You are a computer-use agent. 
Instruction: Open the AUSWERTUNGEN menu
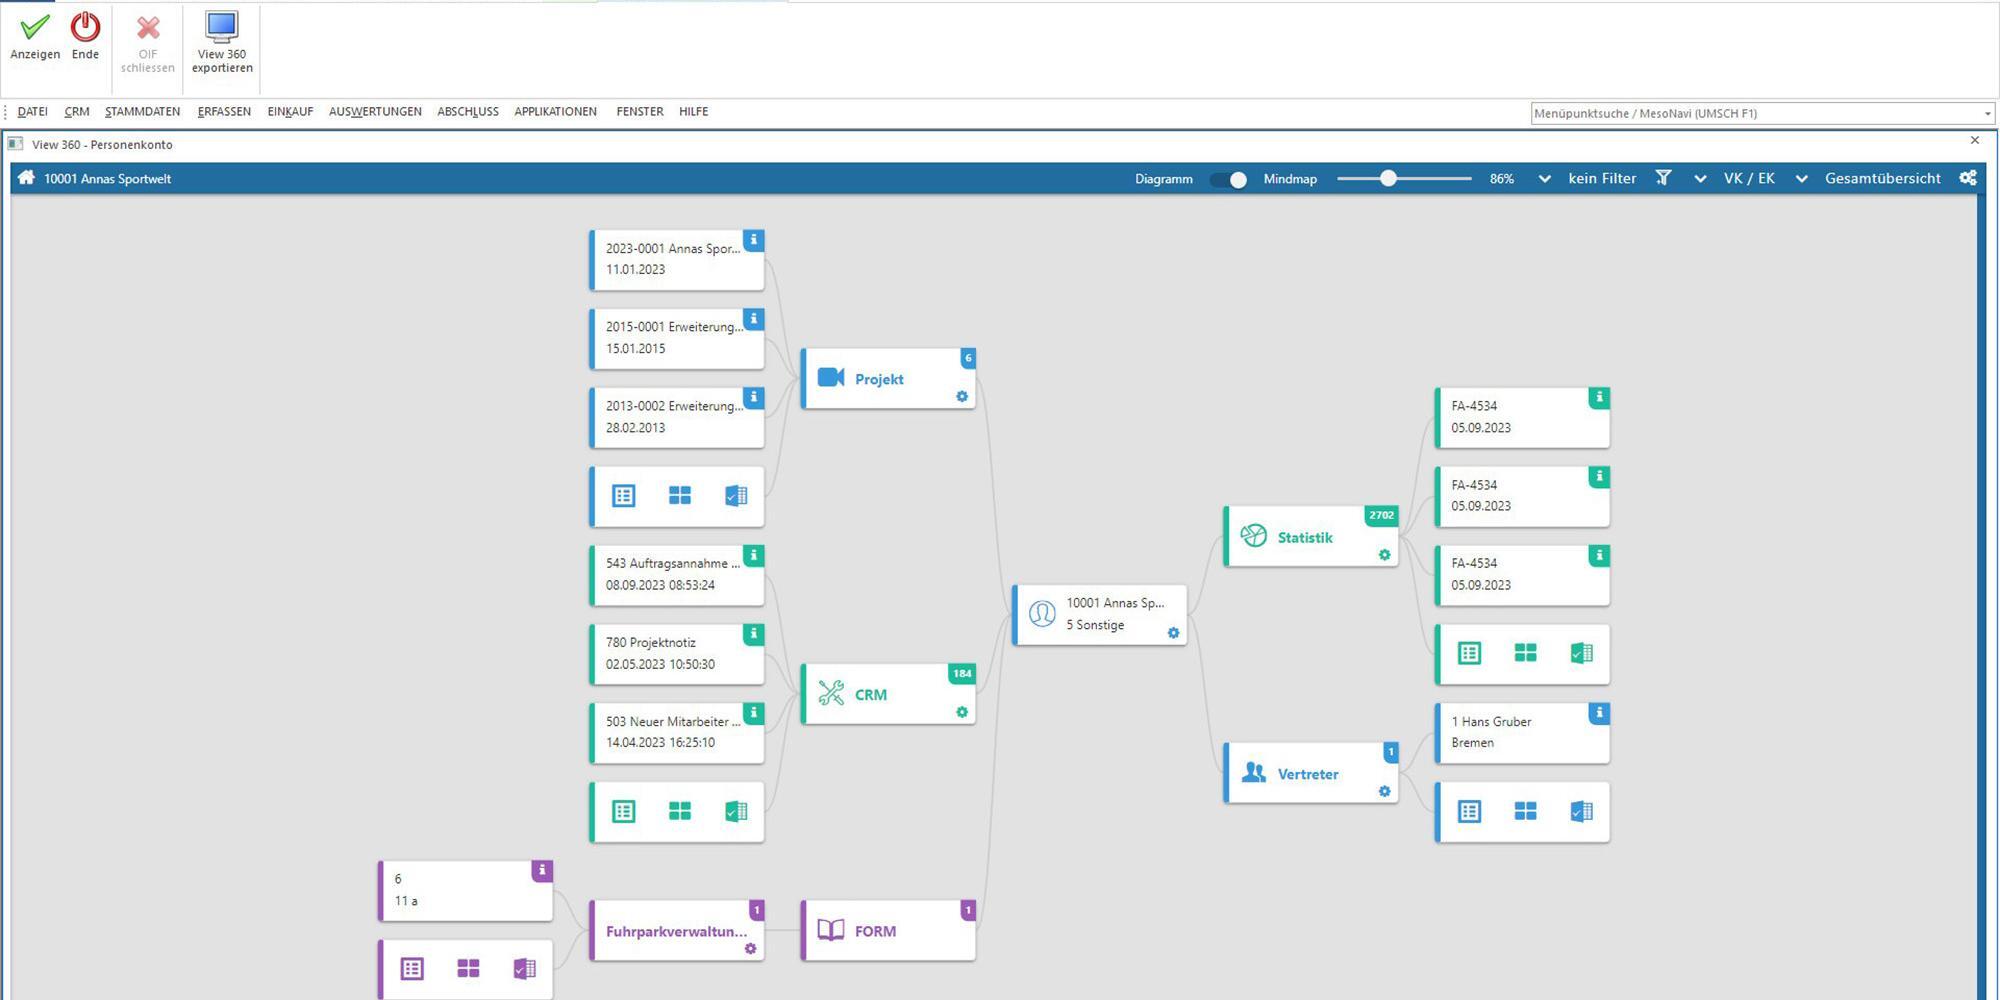pyautogui.click(x=375, y=112)
